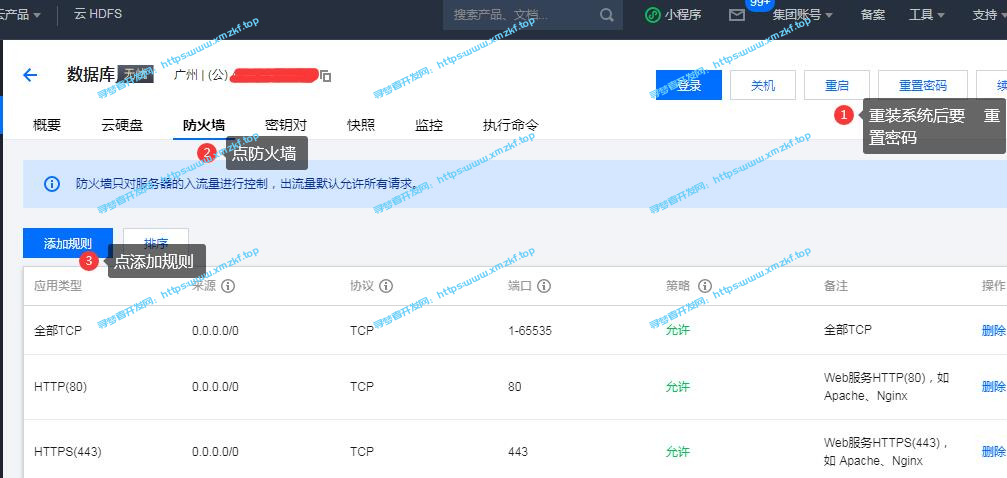Click the HTTP(80) application type cell

click(60, 387)
